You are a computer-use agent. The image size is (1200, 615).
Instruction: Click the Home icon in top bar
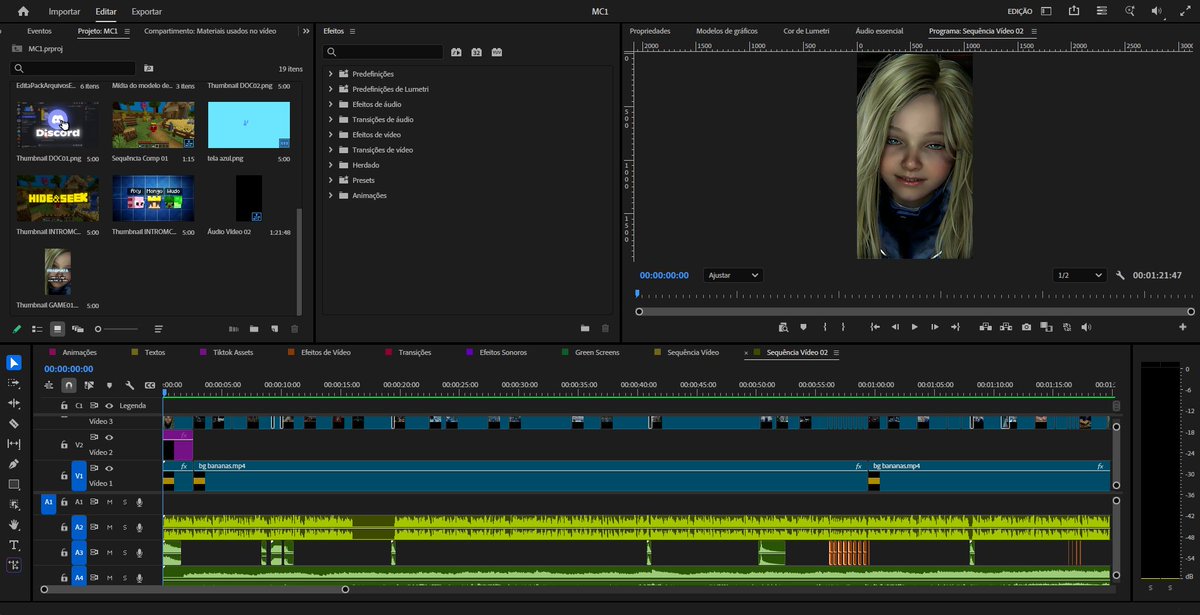[23, 11]
